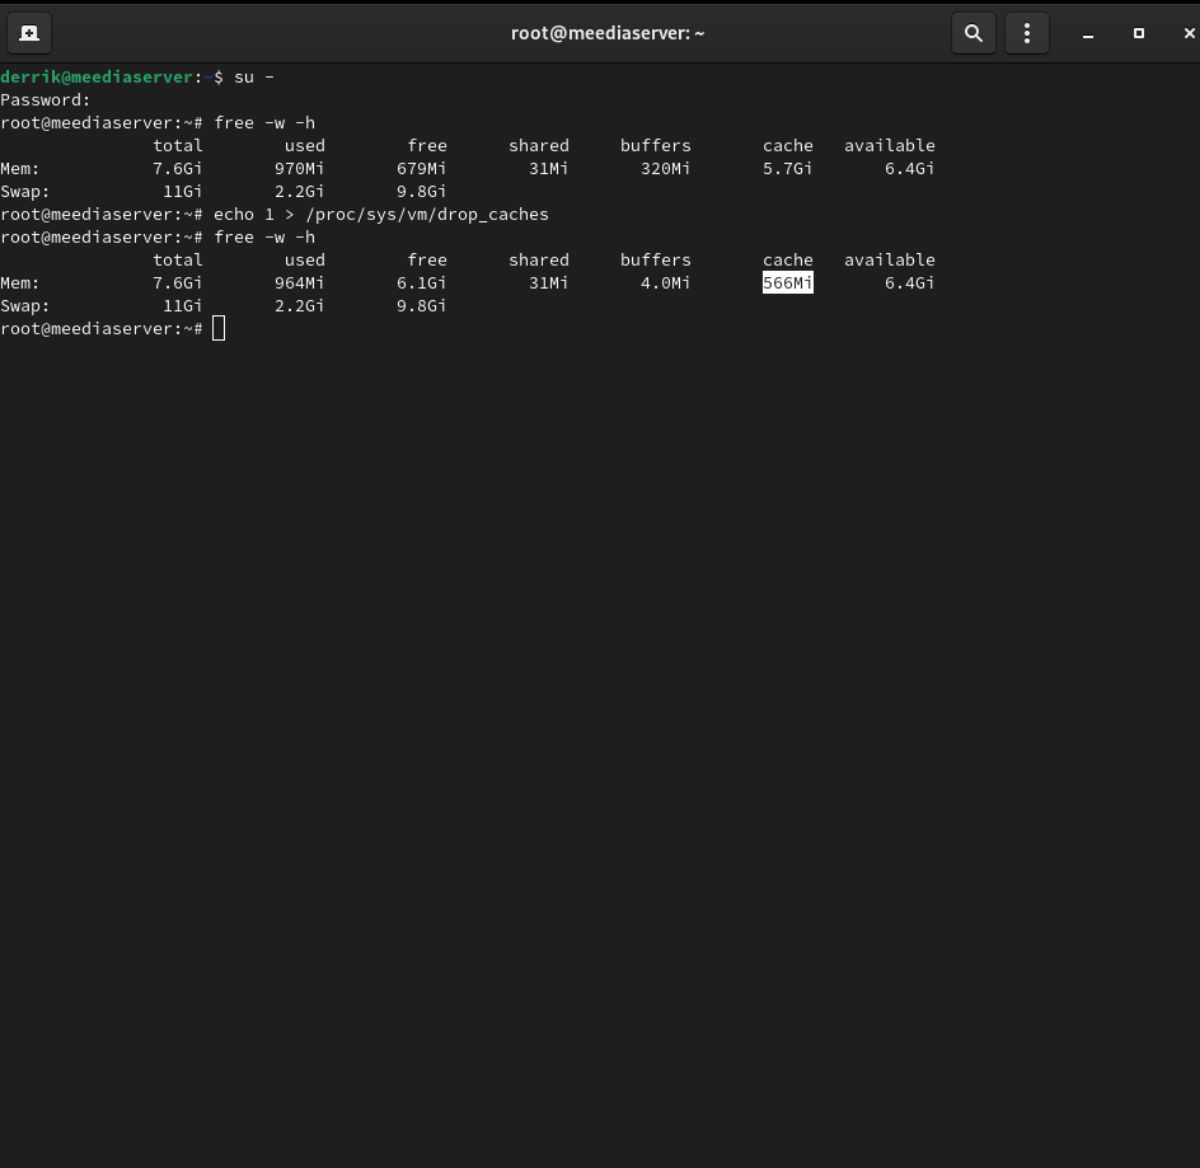1200x1168 pixels.
Task: Click the second Swap: row label
Action: (25, 306)
